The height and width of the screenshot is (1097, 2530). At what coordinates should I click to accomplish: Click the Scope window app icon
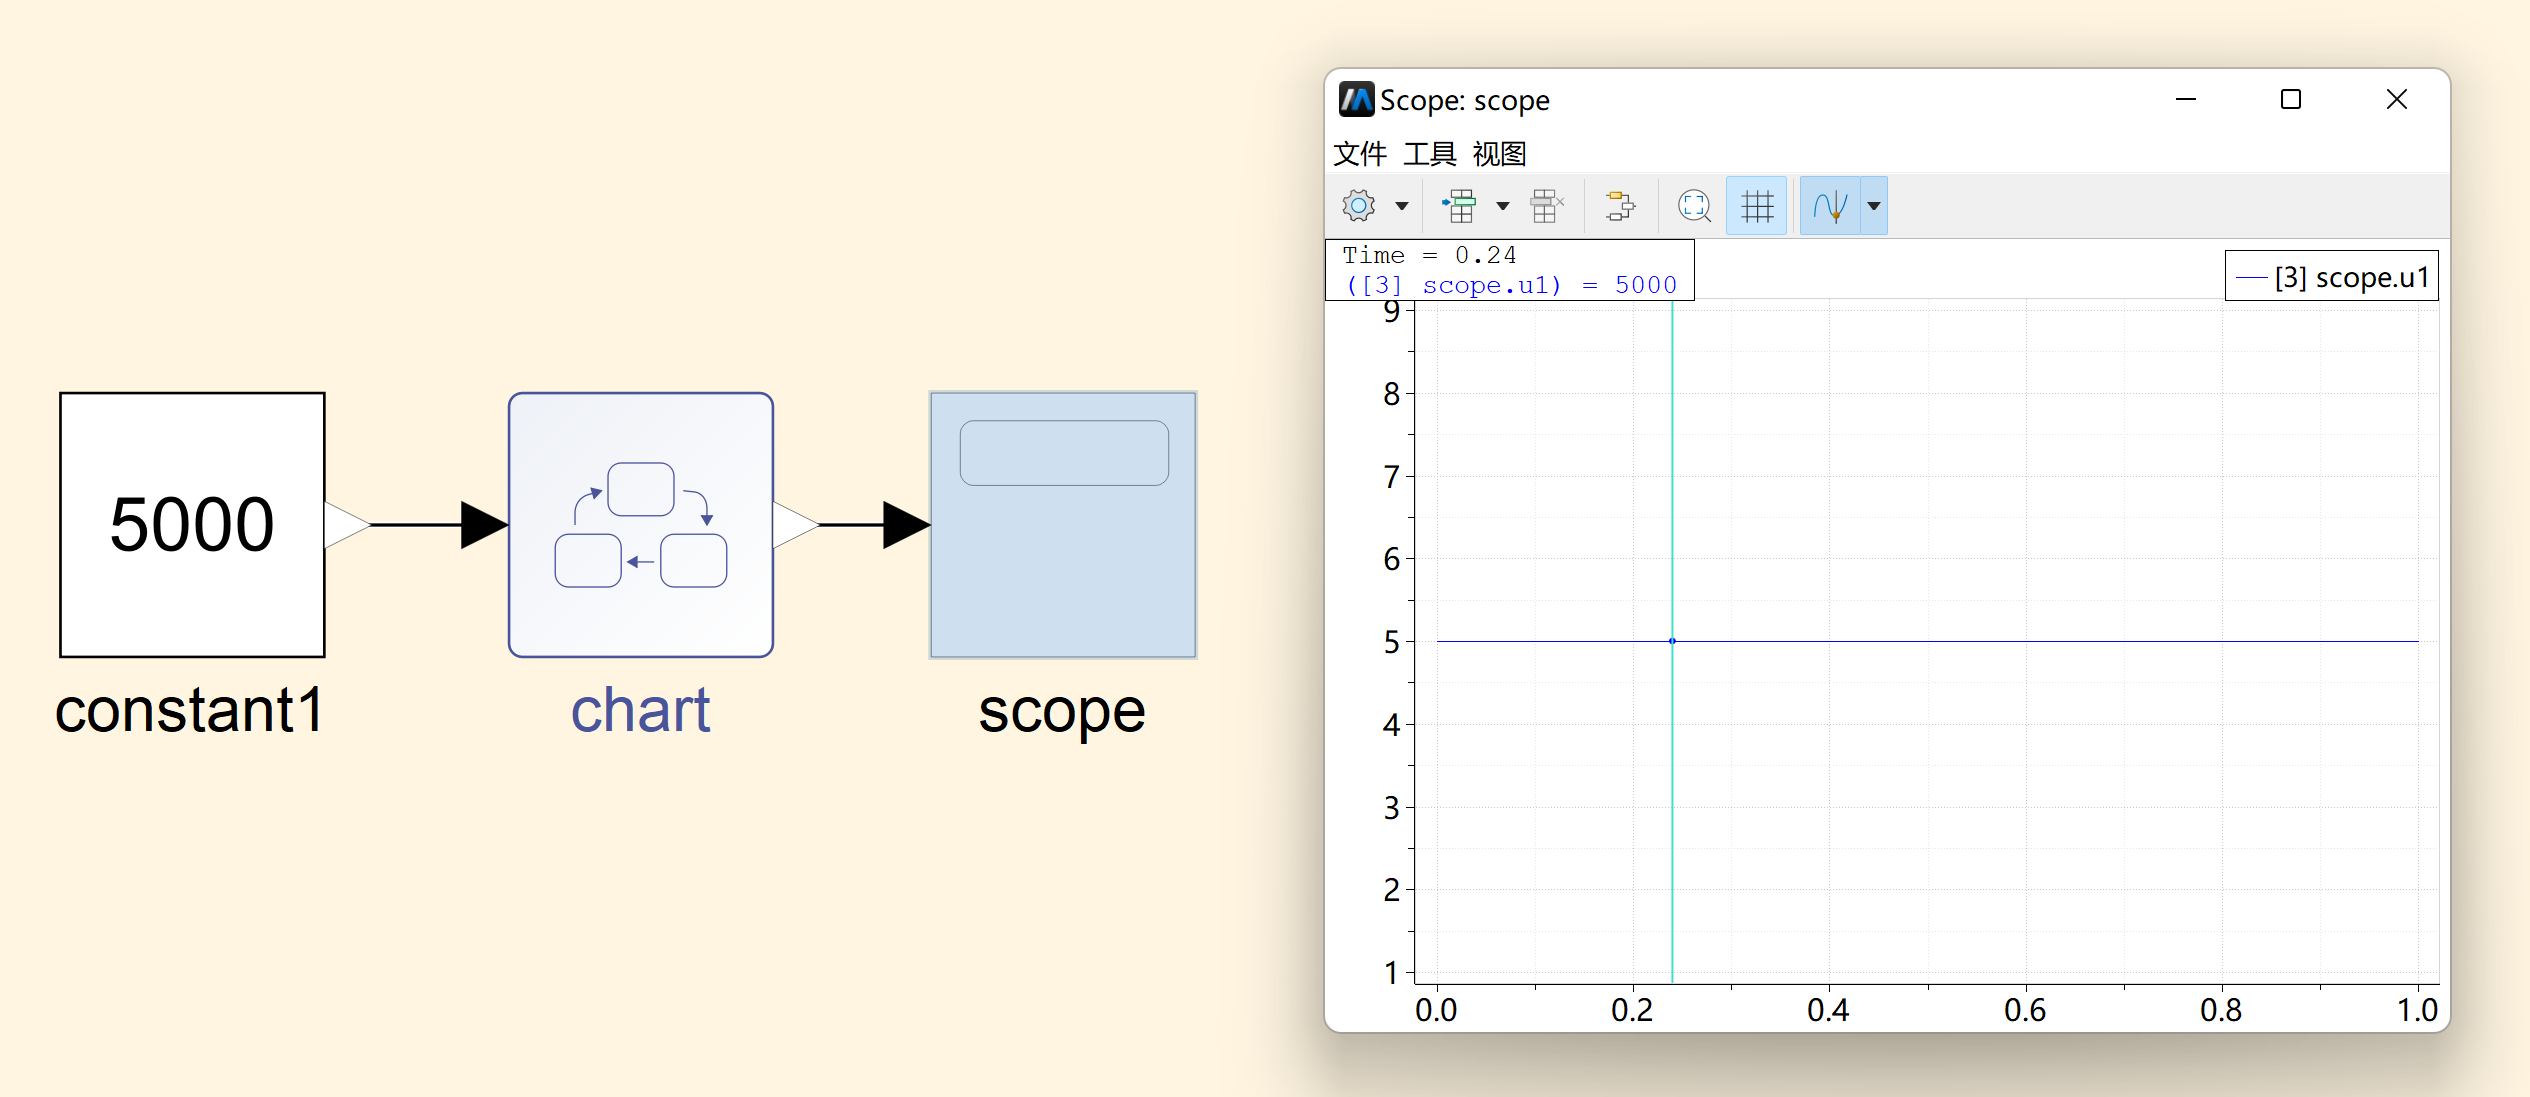point(1356,100)
